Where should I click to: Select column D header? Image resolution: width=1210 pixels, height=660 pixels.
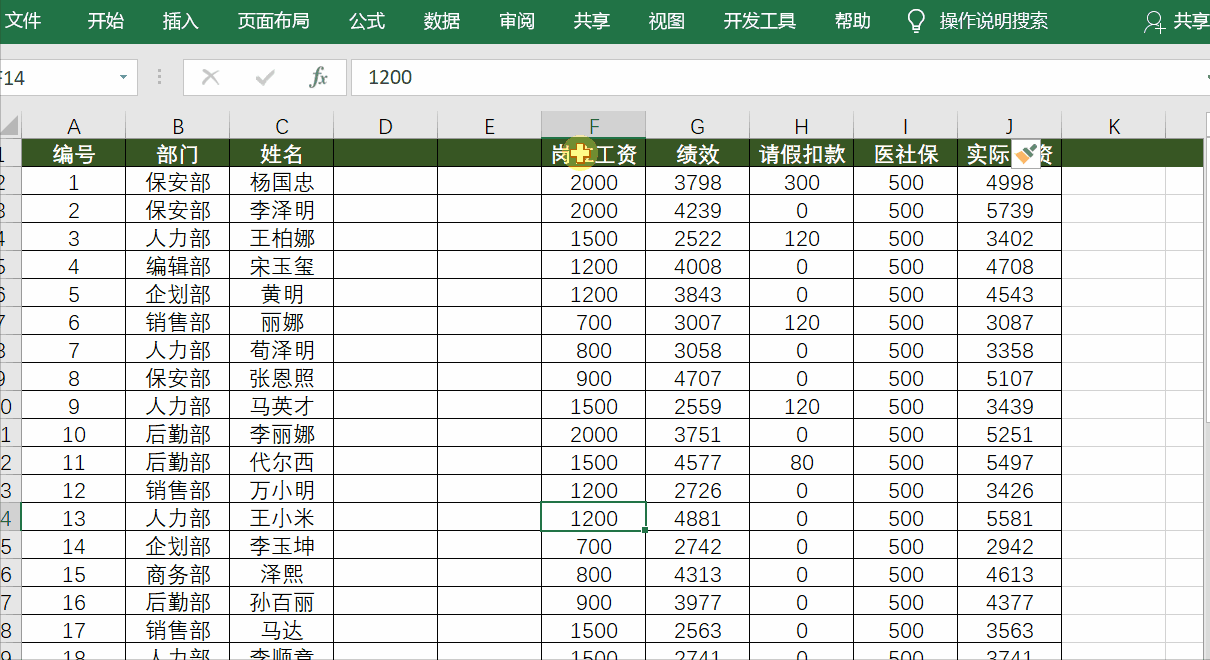(x=386, y=126)
